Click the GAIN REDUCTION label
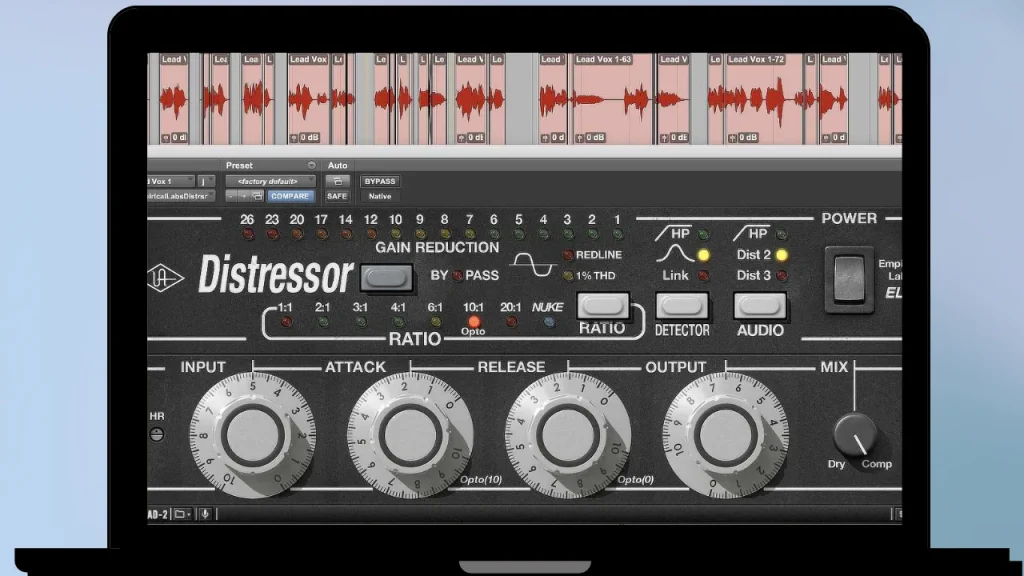 click(437, 248)
